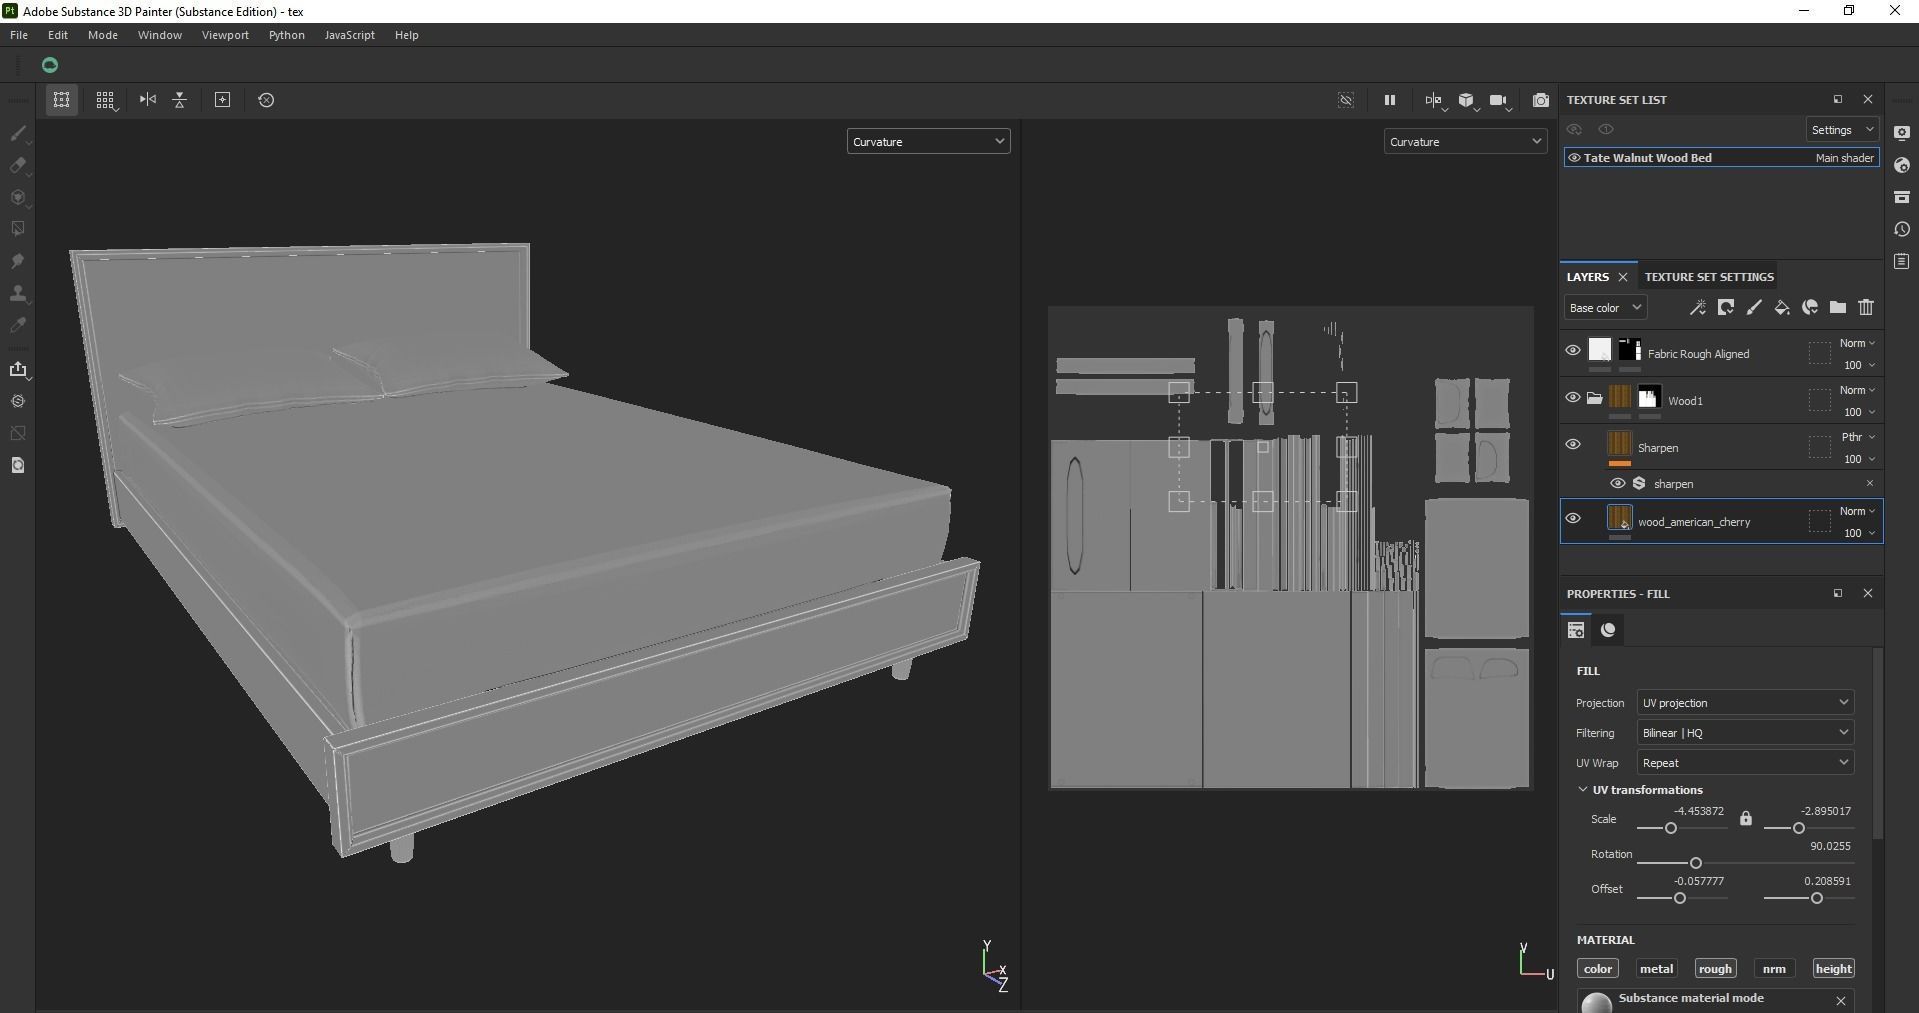Pause the viewport rendering
1919x1013 pixels.
(x=1389, y=100)
